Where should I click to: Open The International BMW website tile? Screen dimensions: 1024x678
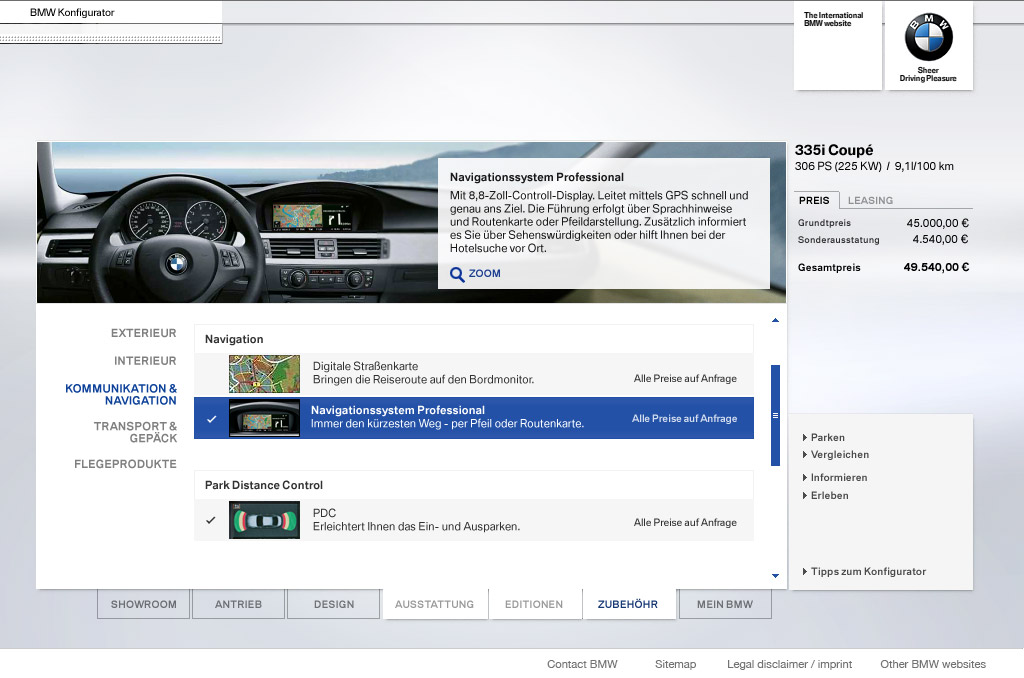coord(837,46)
